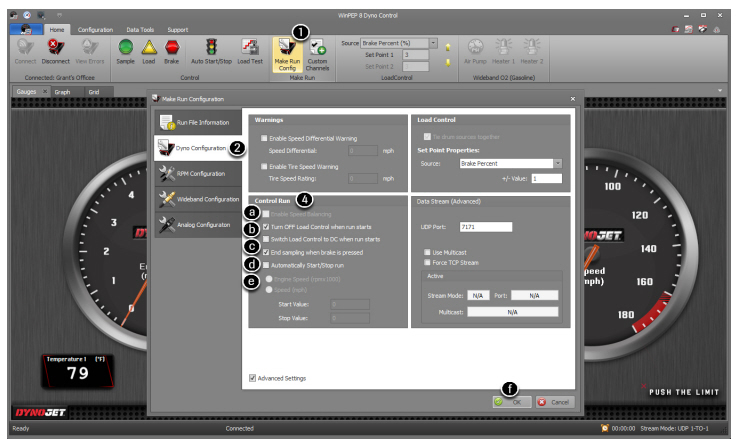The image size is (738, 448).
Task: Select the Wideband Configuration side tab
Action: [x=199, y=199]
